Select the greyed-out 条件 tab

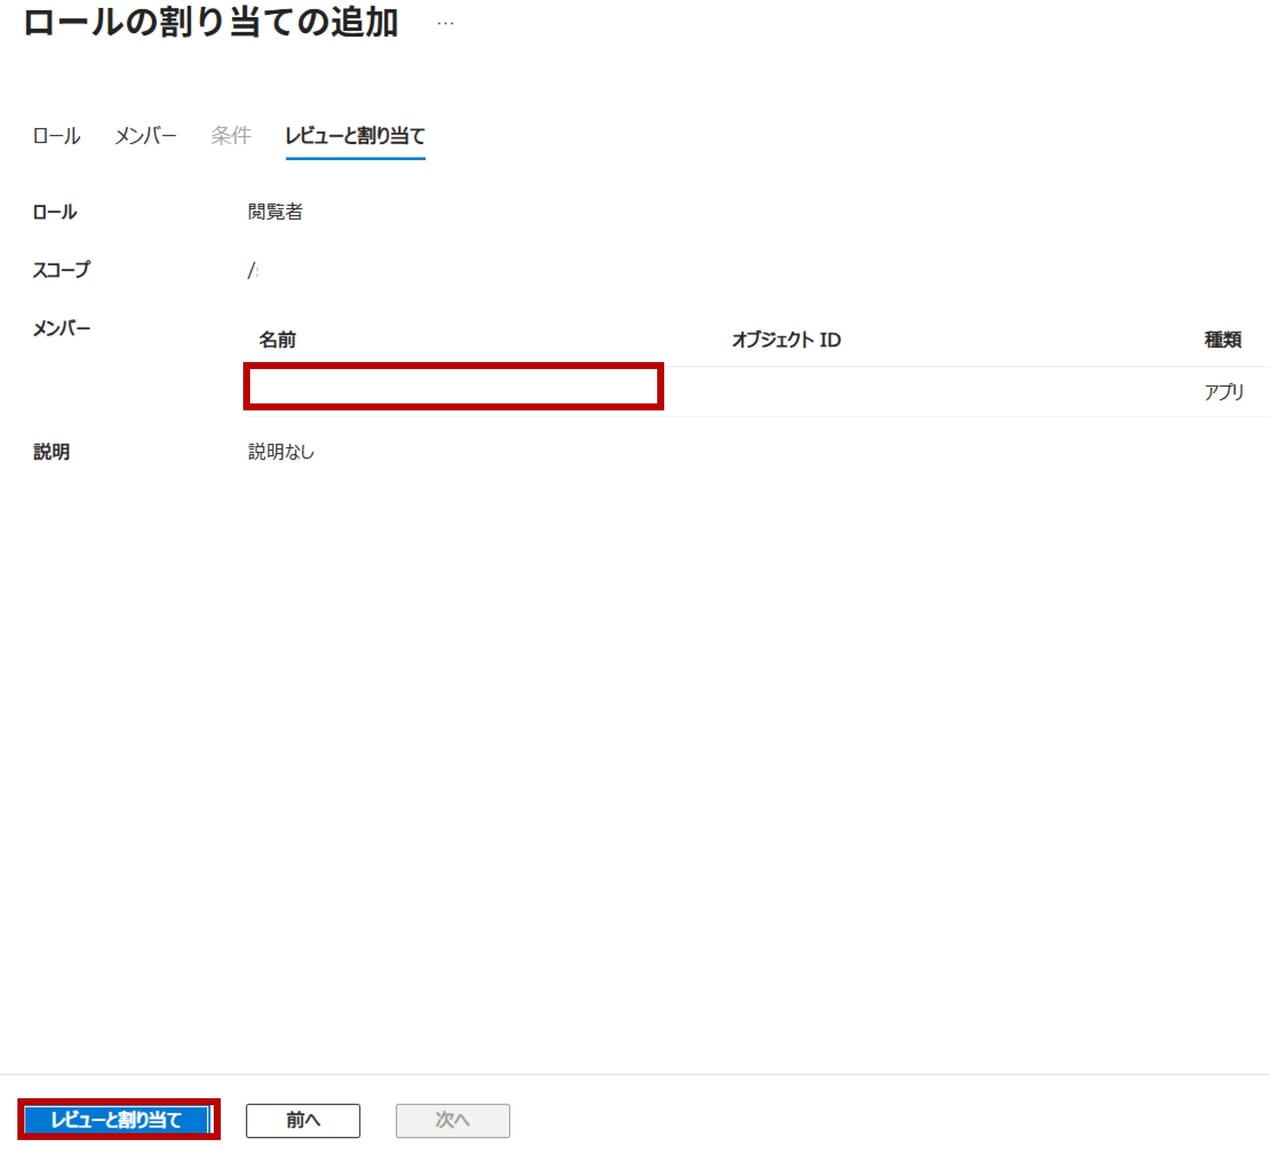click(231, 136)
